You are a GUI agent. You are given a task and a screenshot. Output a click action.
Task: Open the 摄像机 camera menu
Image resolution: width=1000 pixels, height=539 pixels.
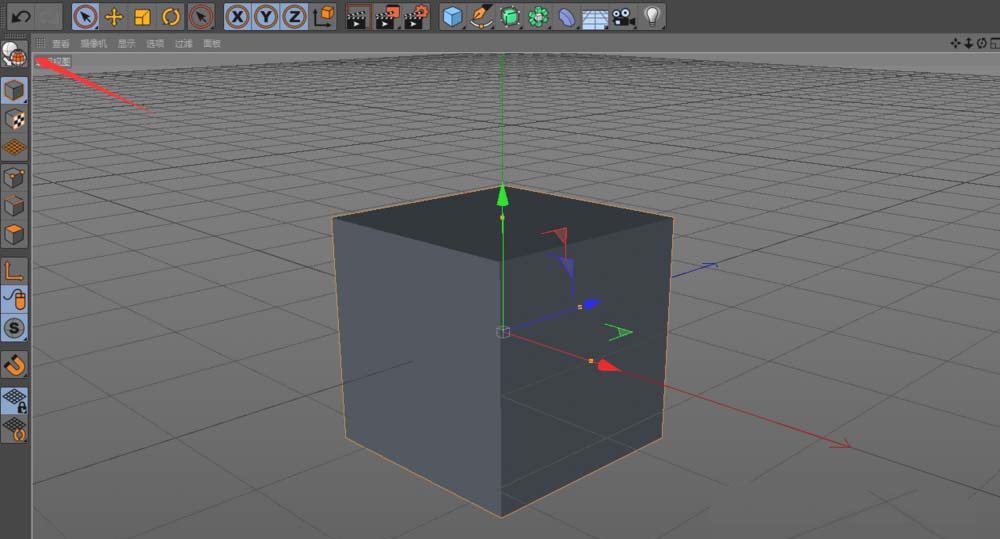point(92,44)
